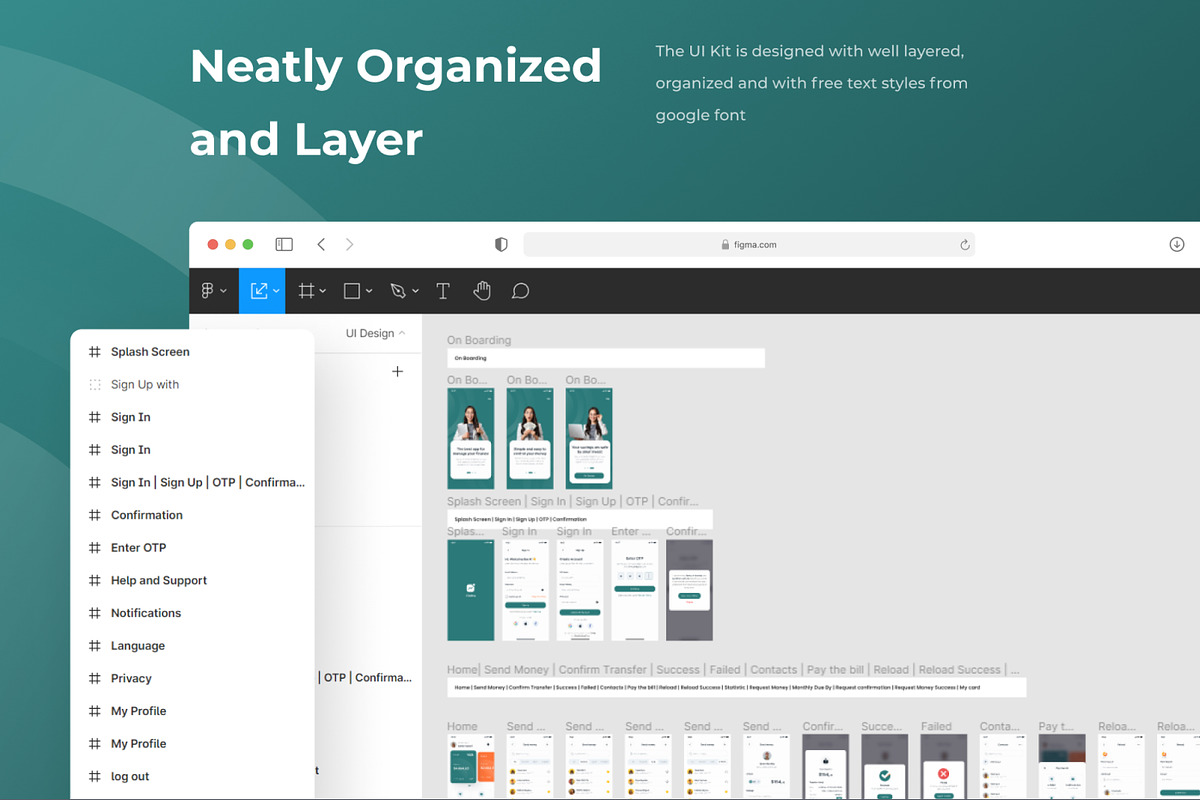Select 'Home| Send Money | Confirm Transfer' section label
The height and width of the screenshot is (800, 1200).
coord(734,669)
